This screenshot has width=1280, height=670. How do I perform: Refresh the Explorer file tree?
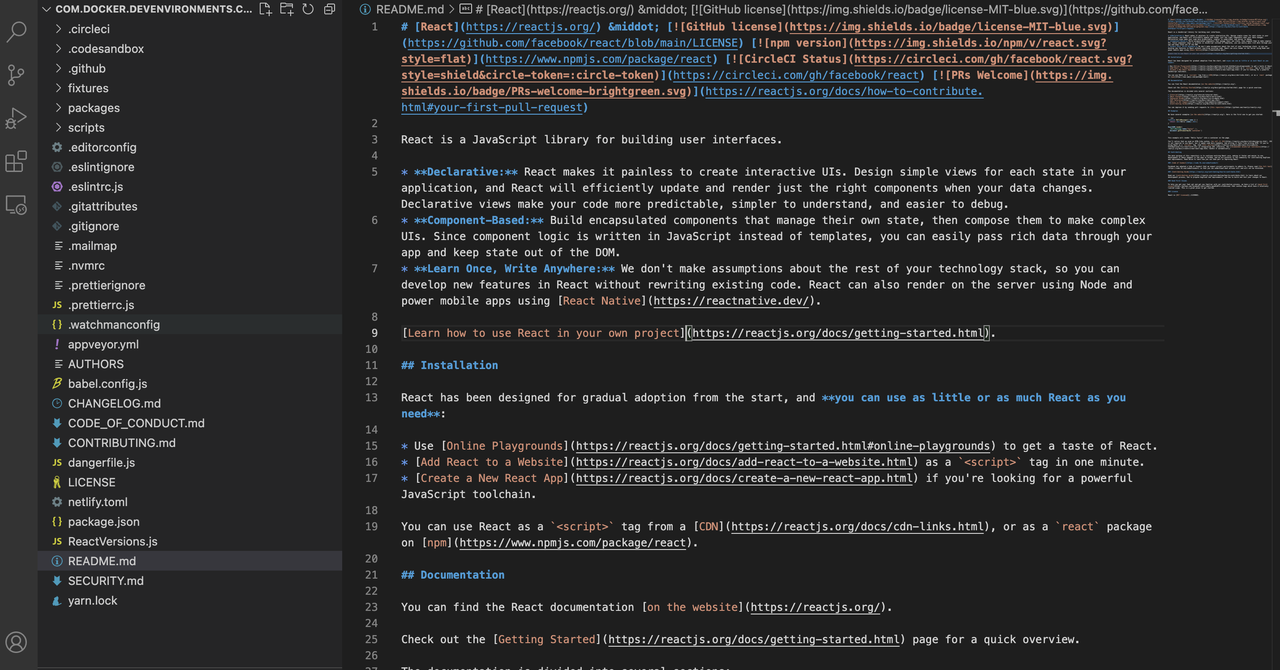(x=309, y=9)
